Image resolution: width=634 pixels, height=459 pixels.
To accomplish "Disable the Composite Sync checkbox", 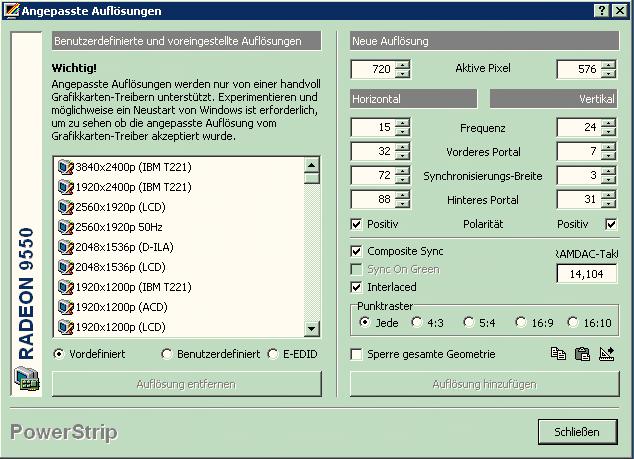I will point(357,251).
